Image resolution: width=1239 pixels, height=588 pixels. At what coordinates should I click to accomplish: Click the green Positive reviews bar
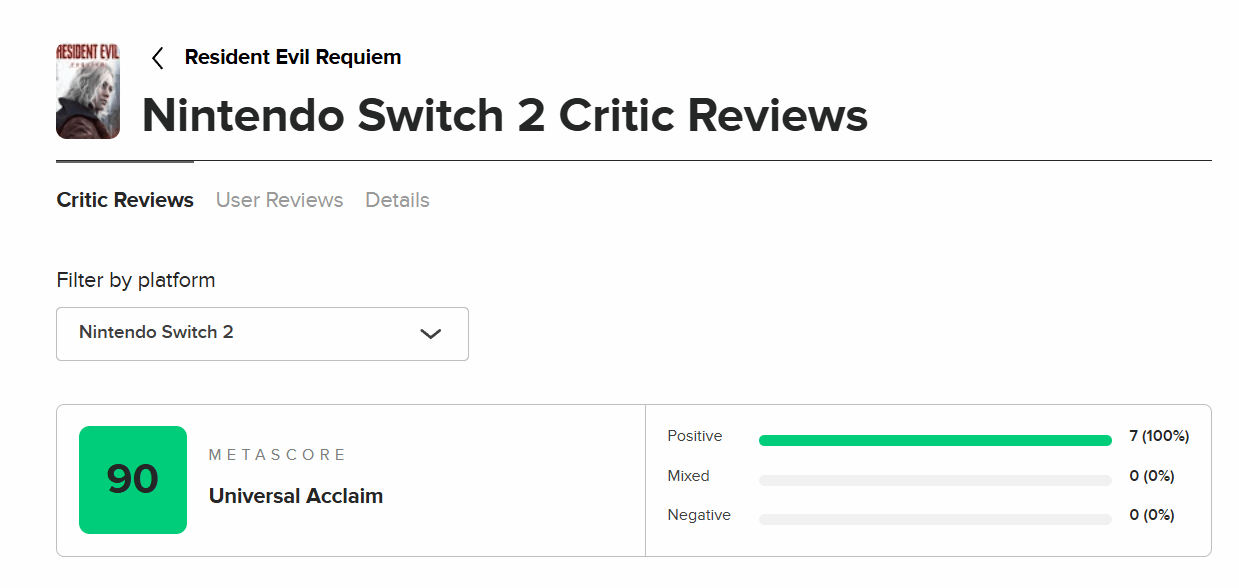pyautogui.click(x=935, y=440)
